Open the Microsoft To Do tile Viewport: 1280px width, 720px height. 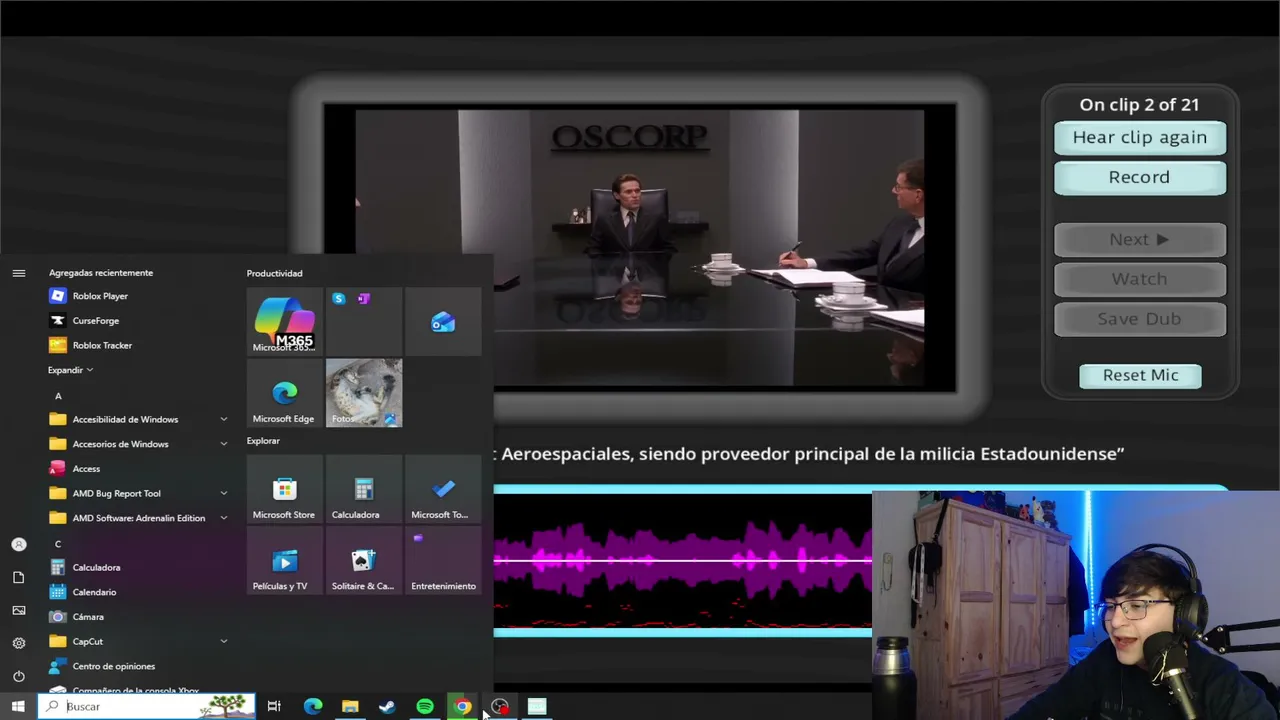coord(443,490)
